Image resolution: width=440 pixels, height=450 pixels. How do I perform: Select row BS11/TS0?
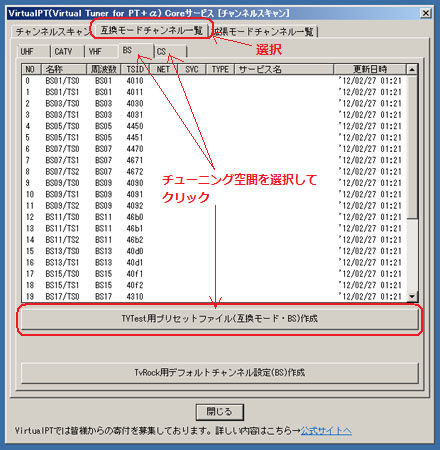[214, 217]
